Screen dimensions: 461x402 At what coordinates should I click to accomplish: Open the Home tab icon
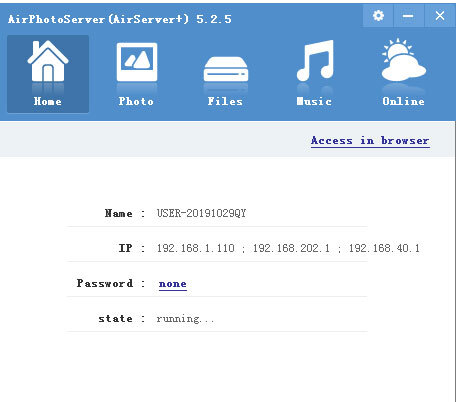tap(48, 74)
